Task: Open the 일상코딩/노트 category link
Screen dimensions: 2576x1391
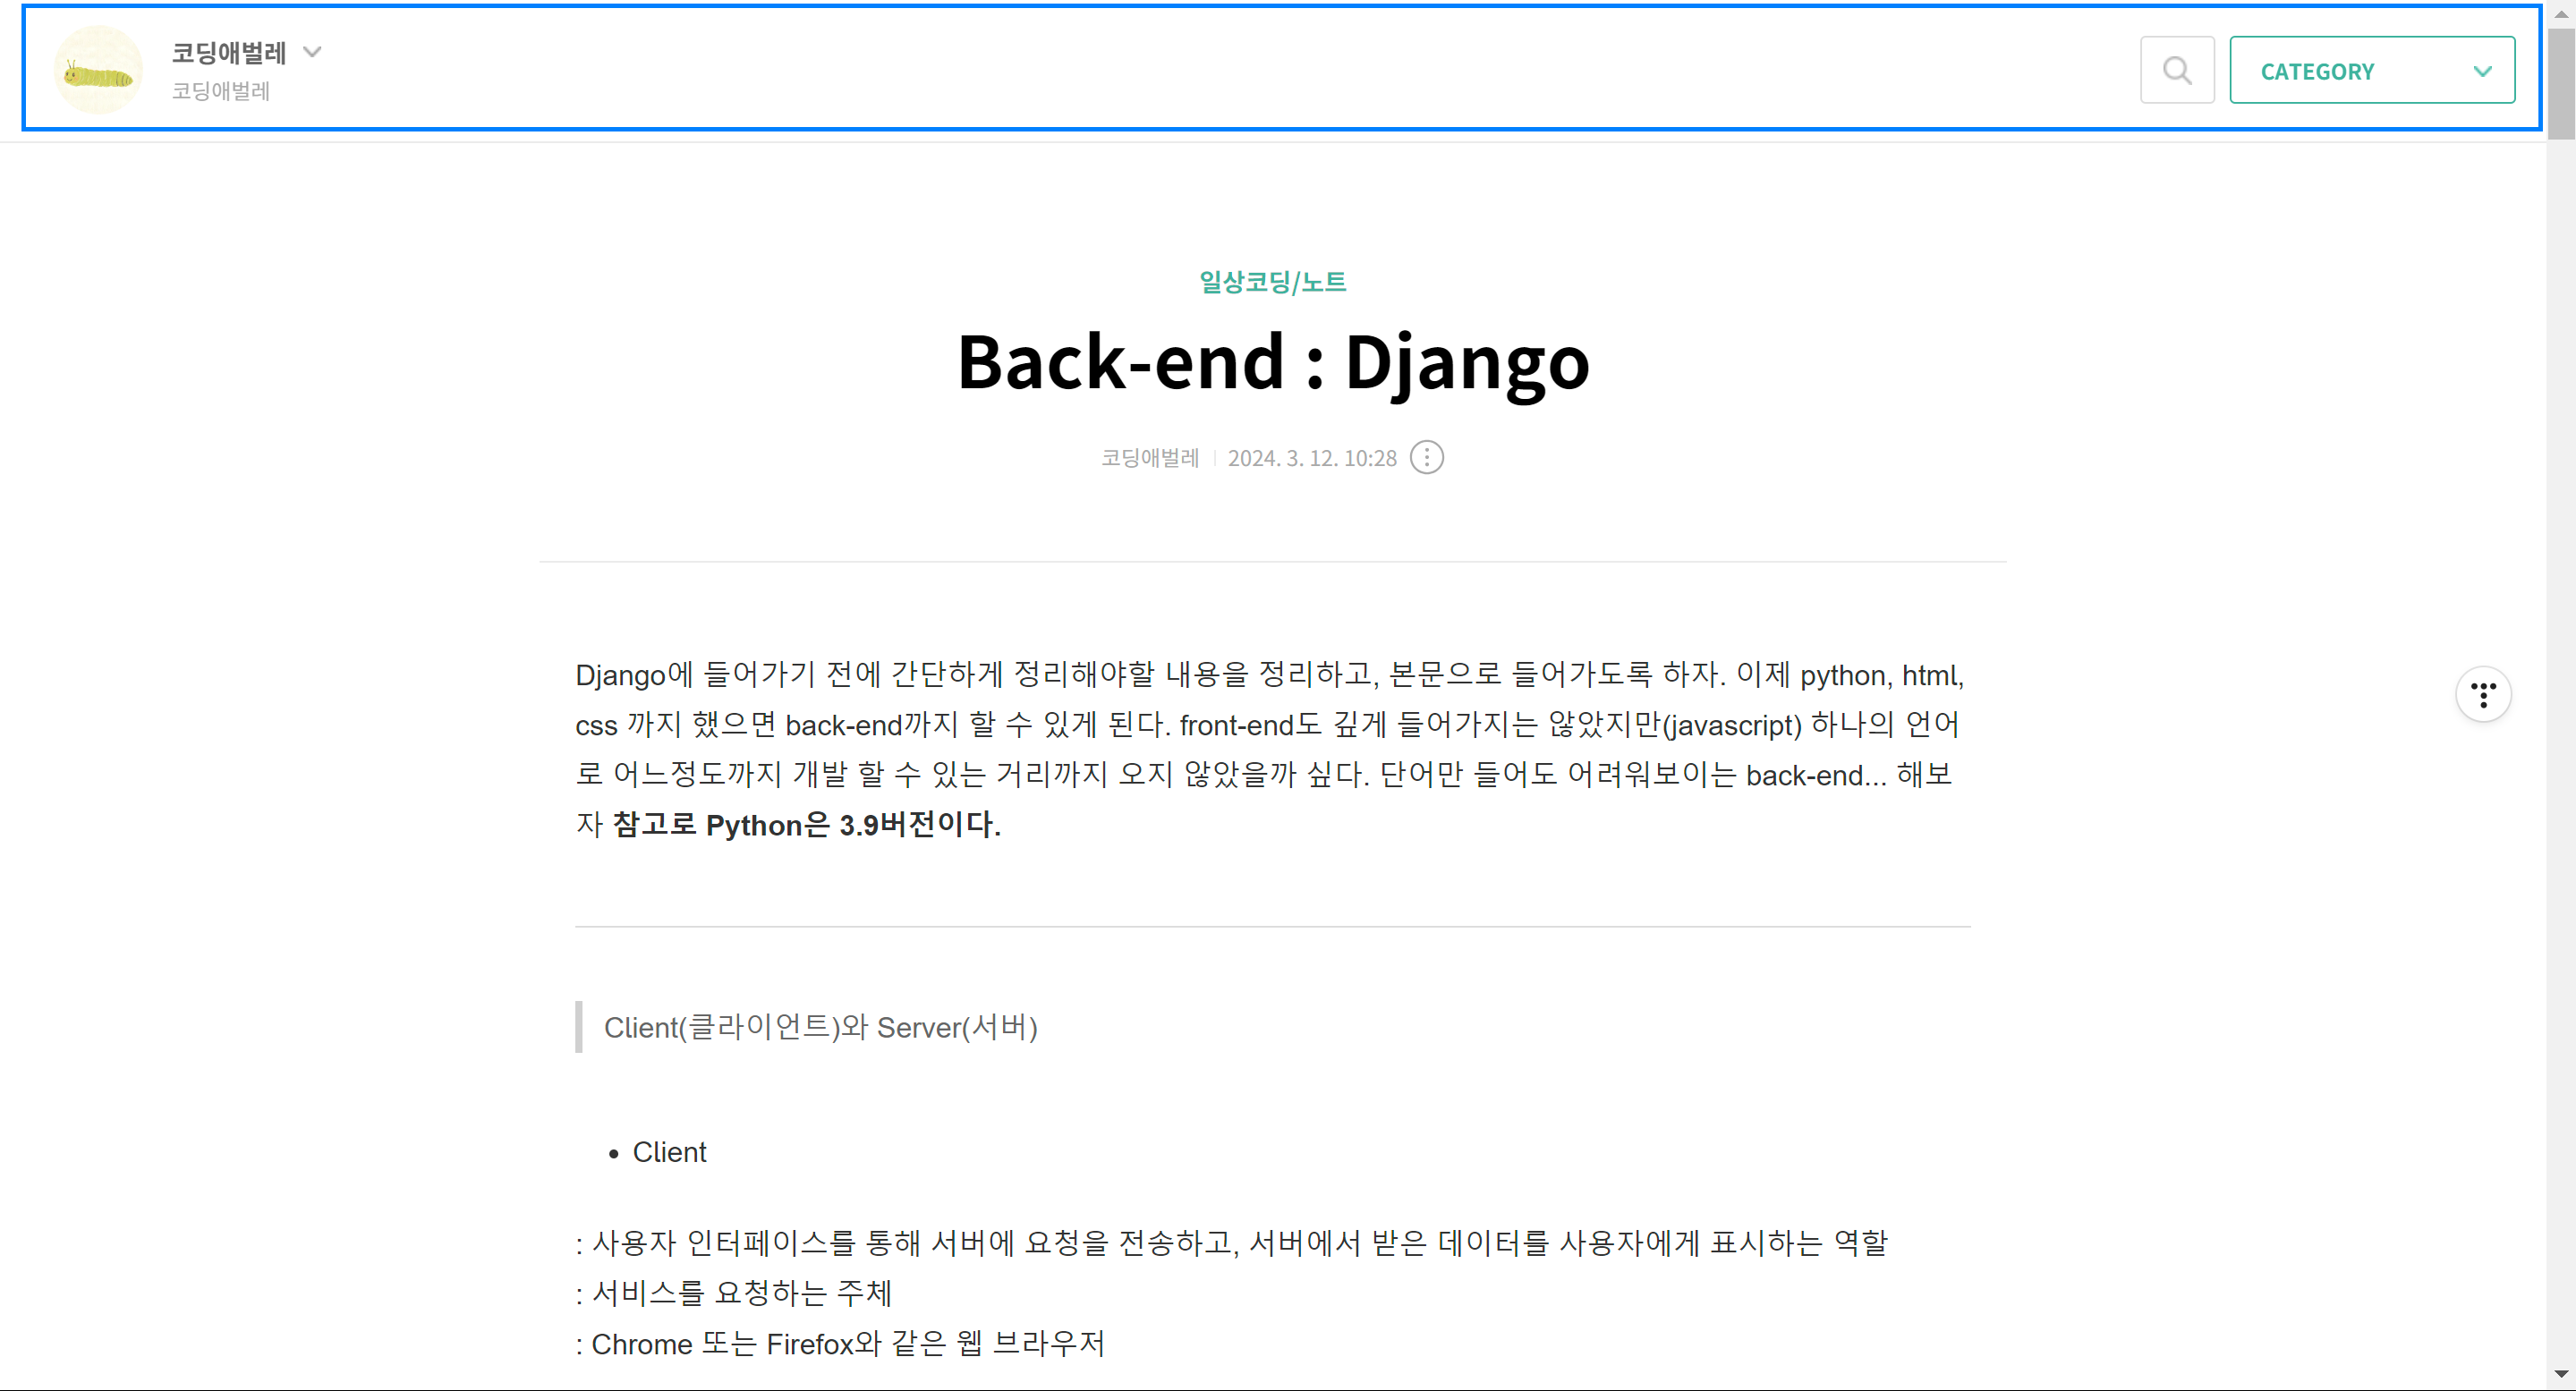Action: [x=1272, y=282]
